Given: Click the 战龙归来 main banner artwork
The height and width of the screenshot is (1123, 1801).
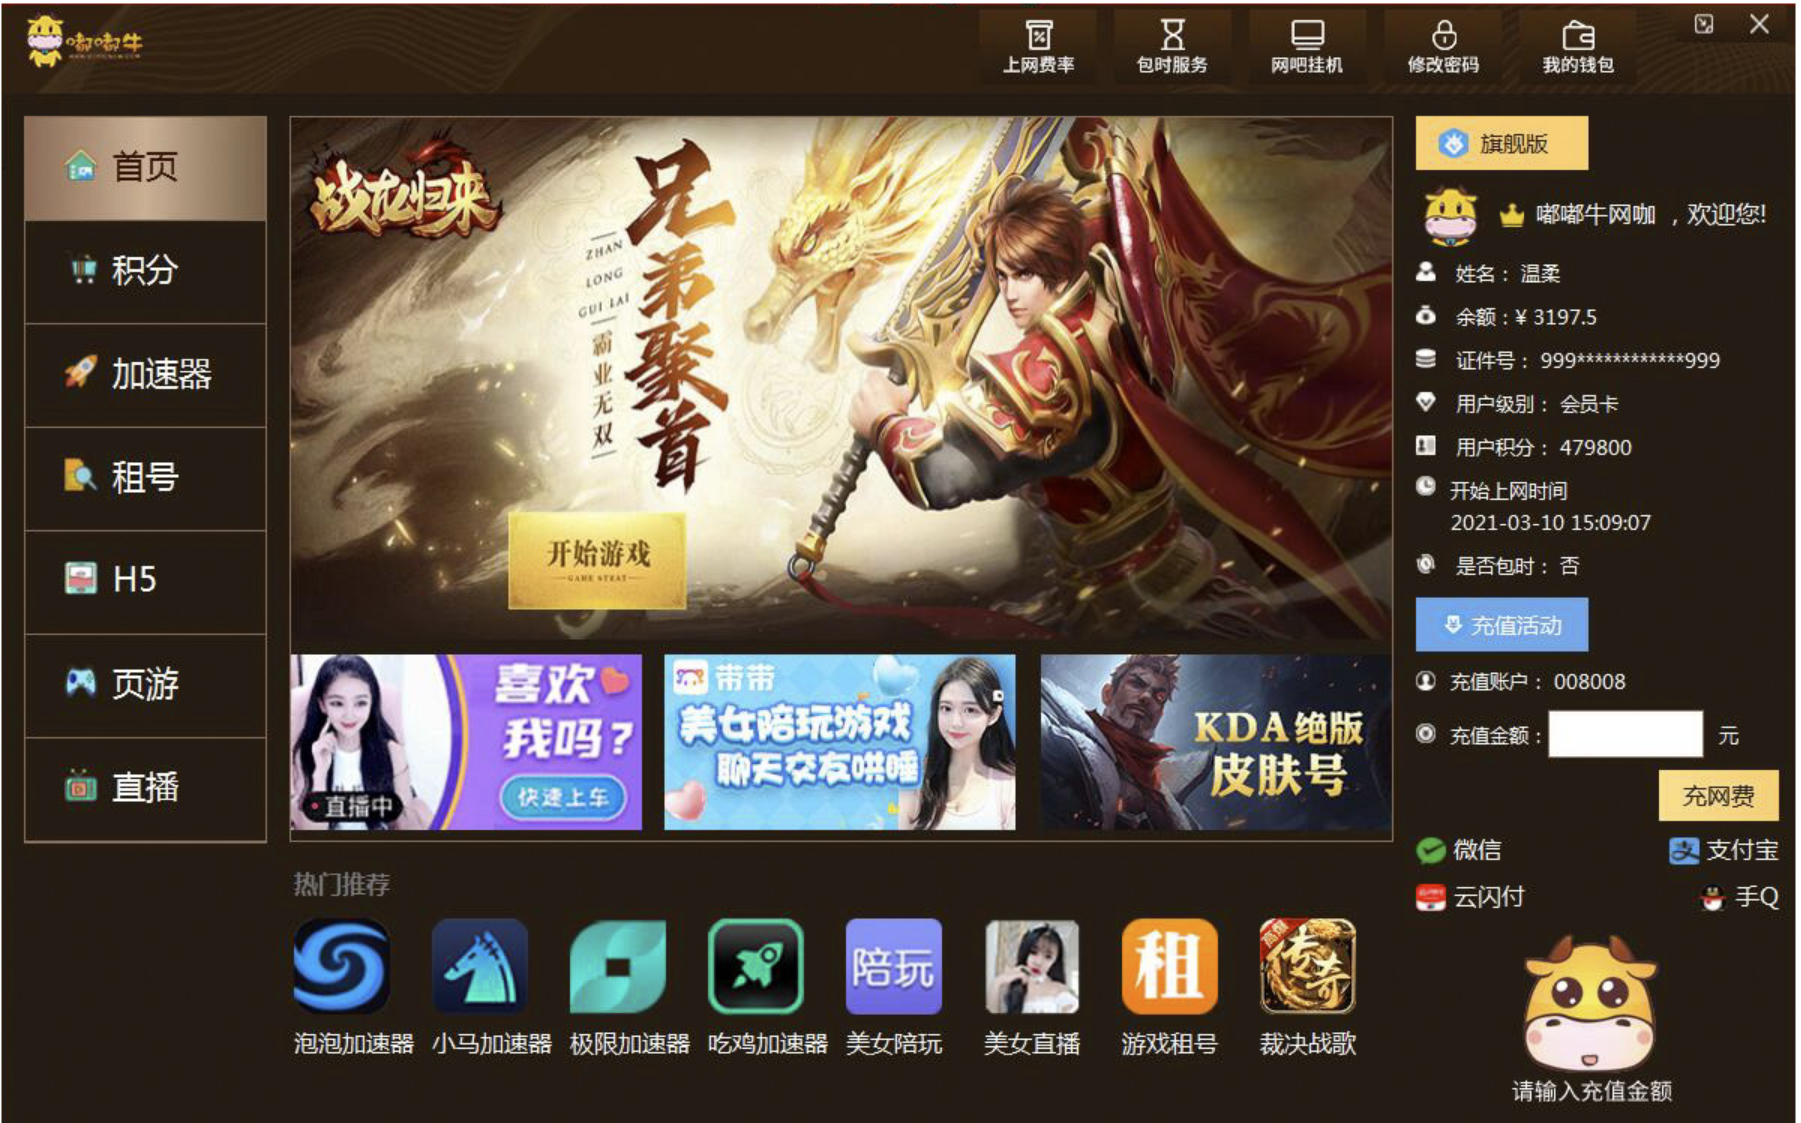Looking at the screenshot, I should 841,377.
